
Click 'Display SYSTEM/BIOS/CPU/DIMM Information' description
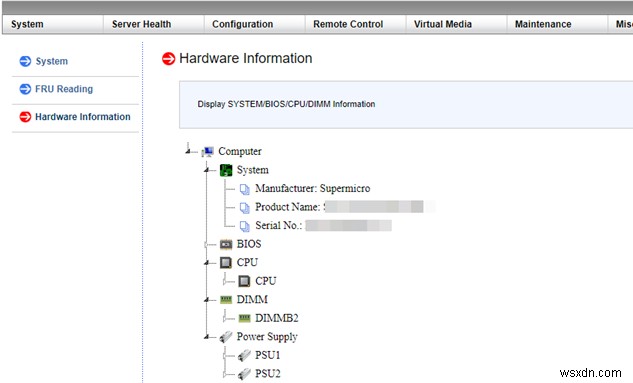(x=286, y=104)
